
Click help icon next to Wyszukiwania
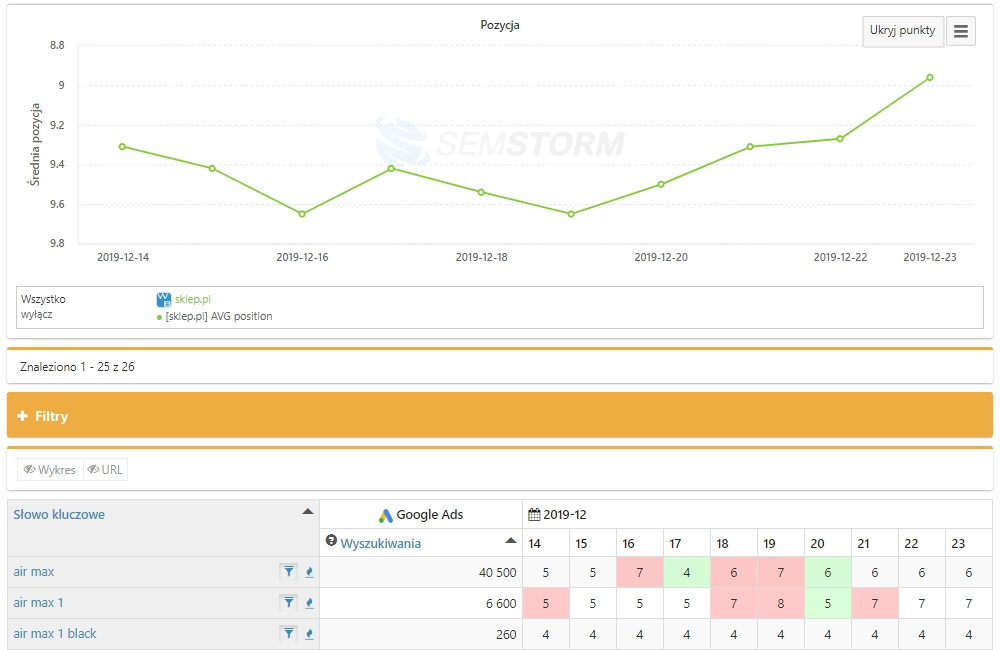coord(332,541)
